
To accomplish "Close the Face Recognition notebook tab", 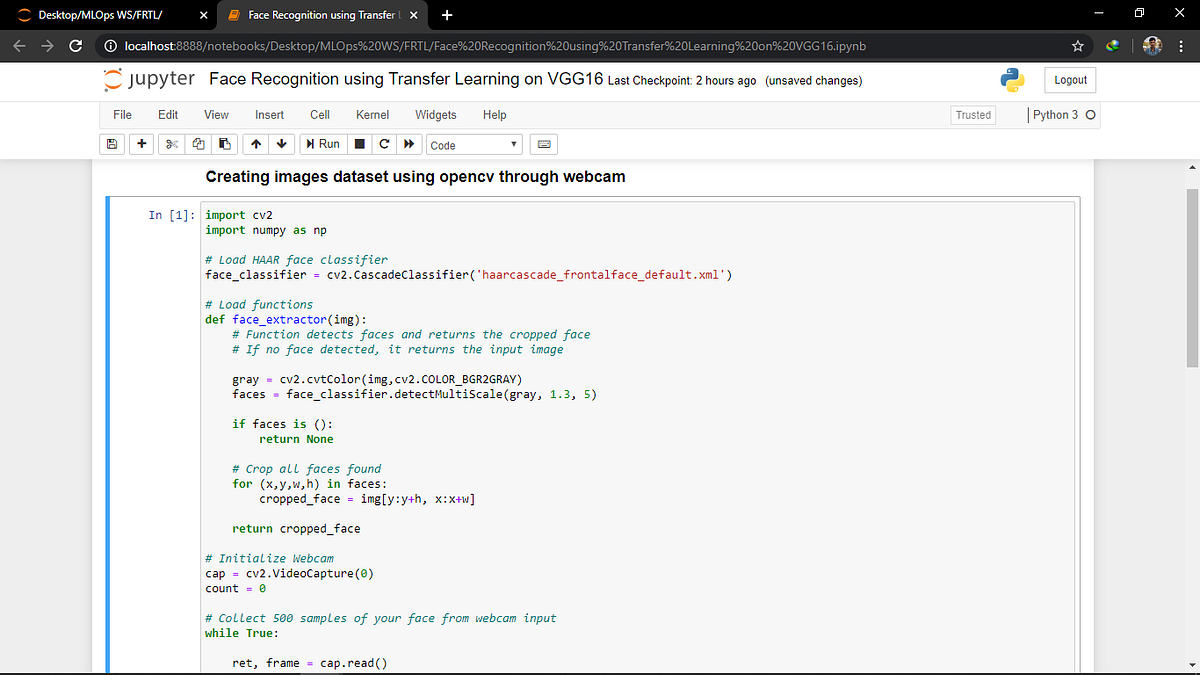I will tap(413, 15).
